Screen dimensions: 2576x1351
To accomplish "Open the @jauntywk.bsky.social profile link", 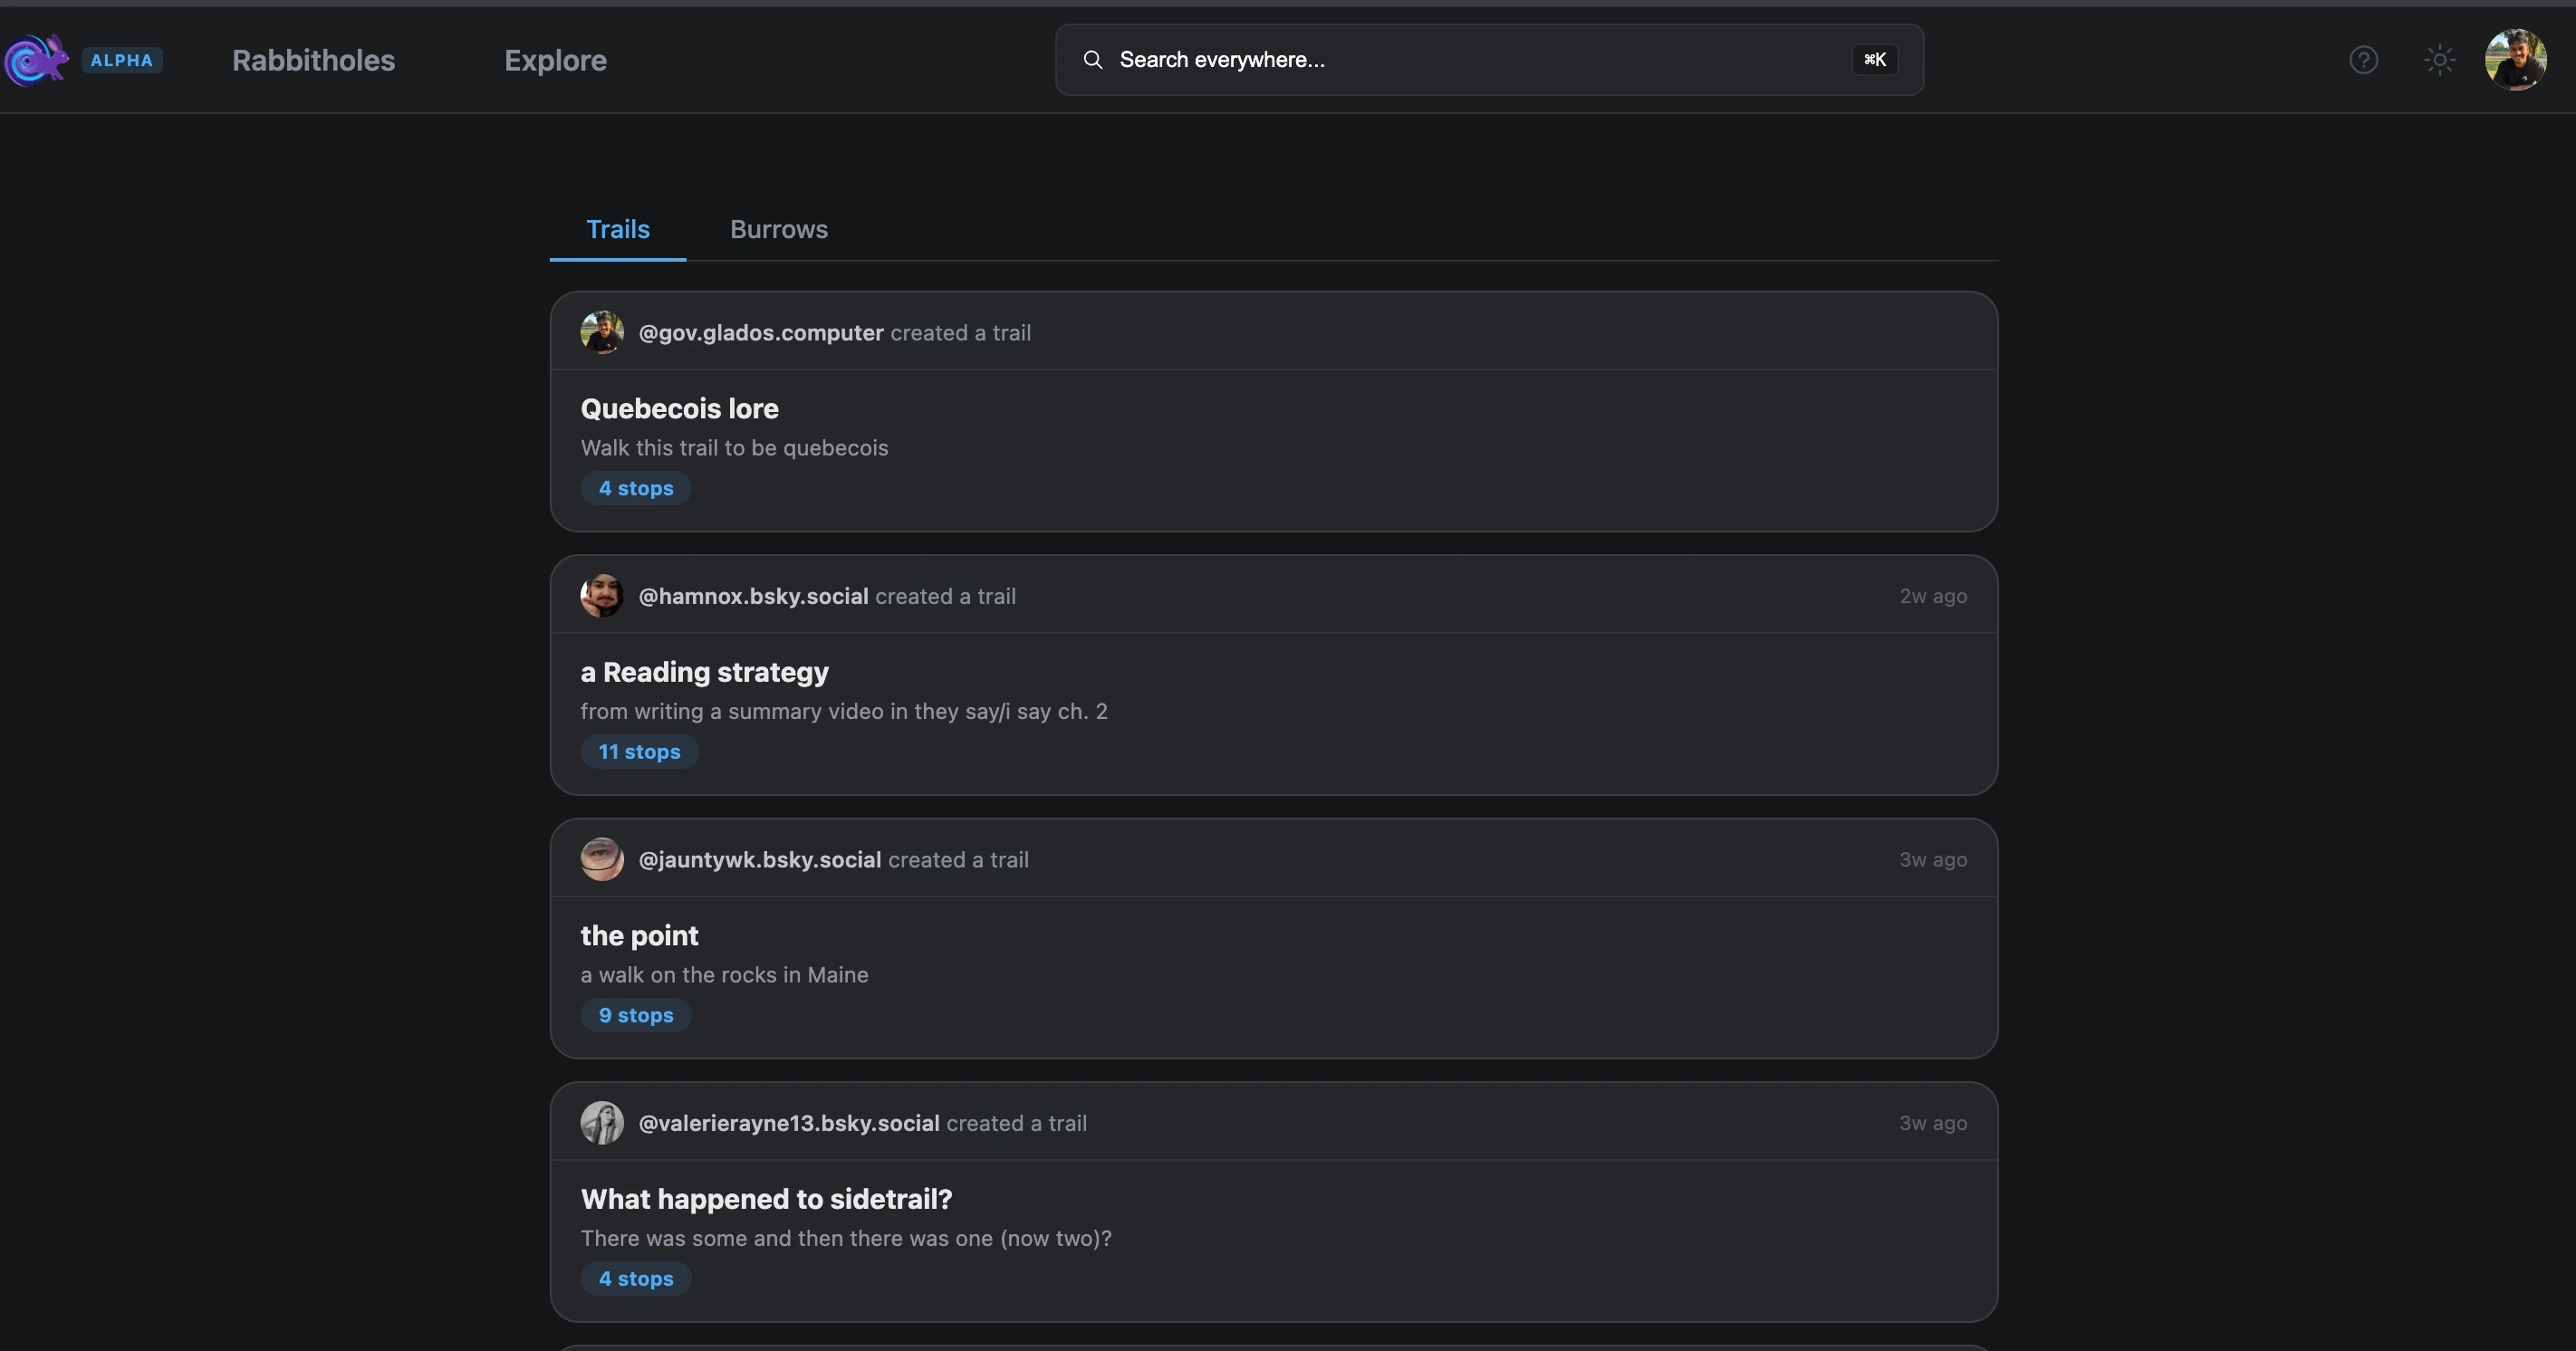I will click(759, 860).
